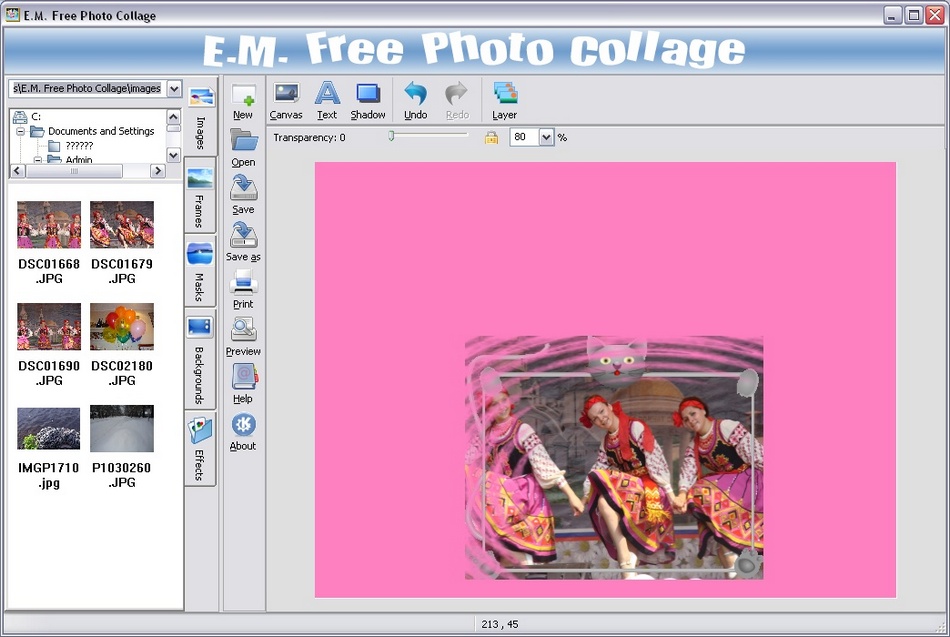Open the folder path dropdown
This screenshot has width=950, height=637.
[174, 88]
